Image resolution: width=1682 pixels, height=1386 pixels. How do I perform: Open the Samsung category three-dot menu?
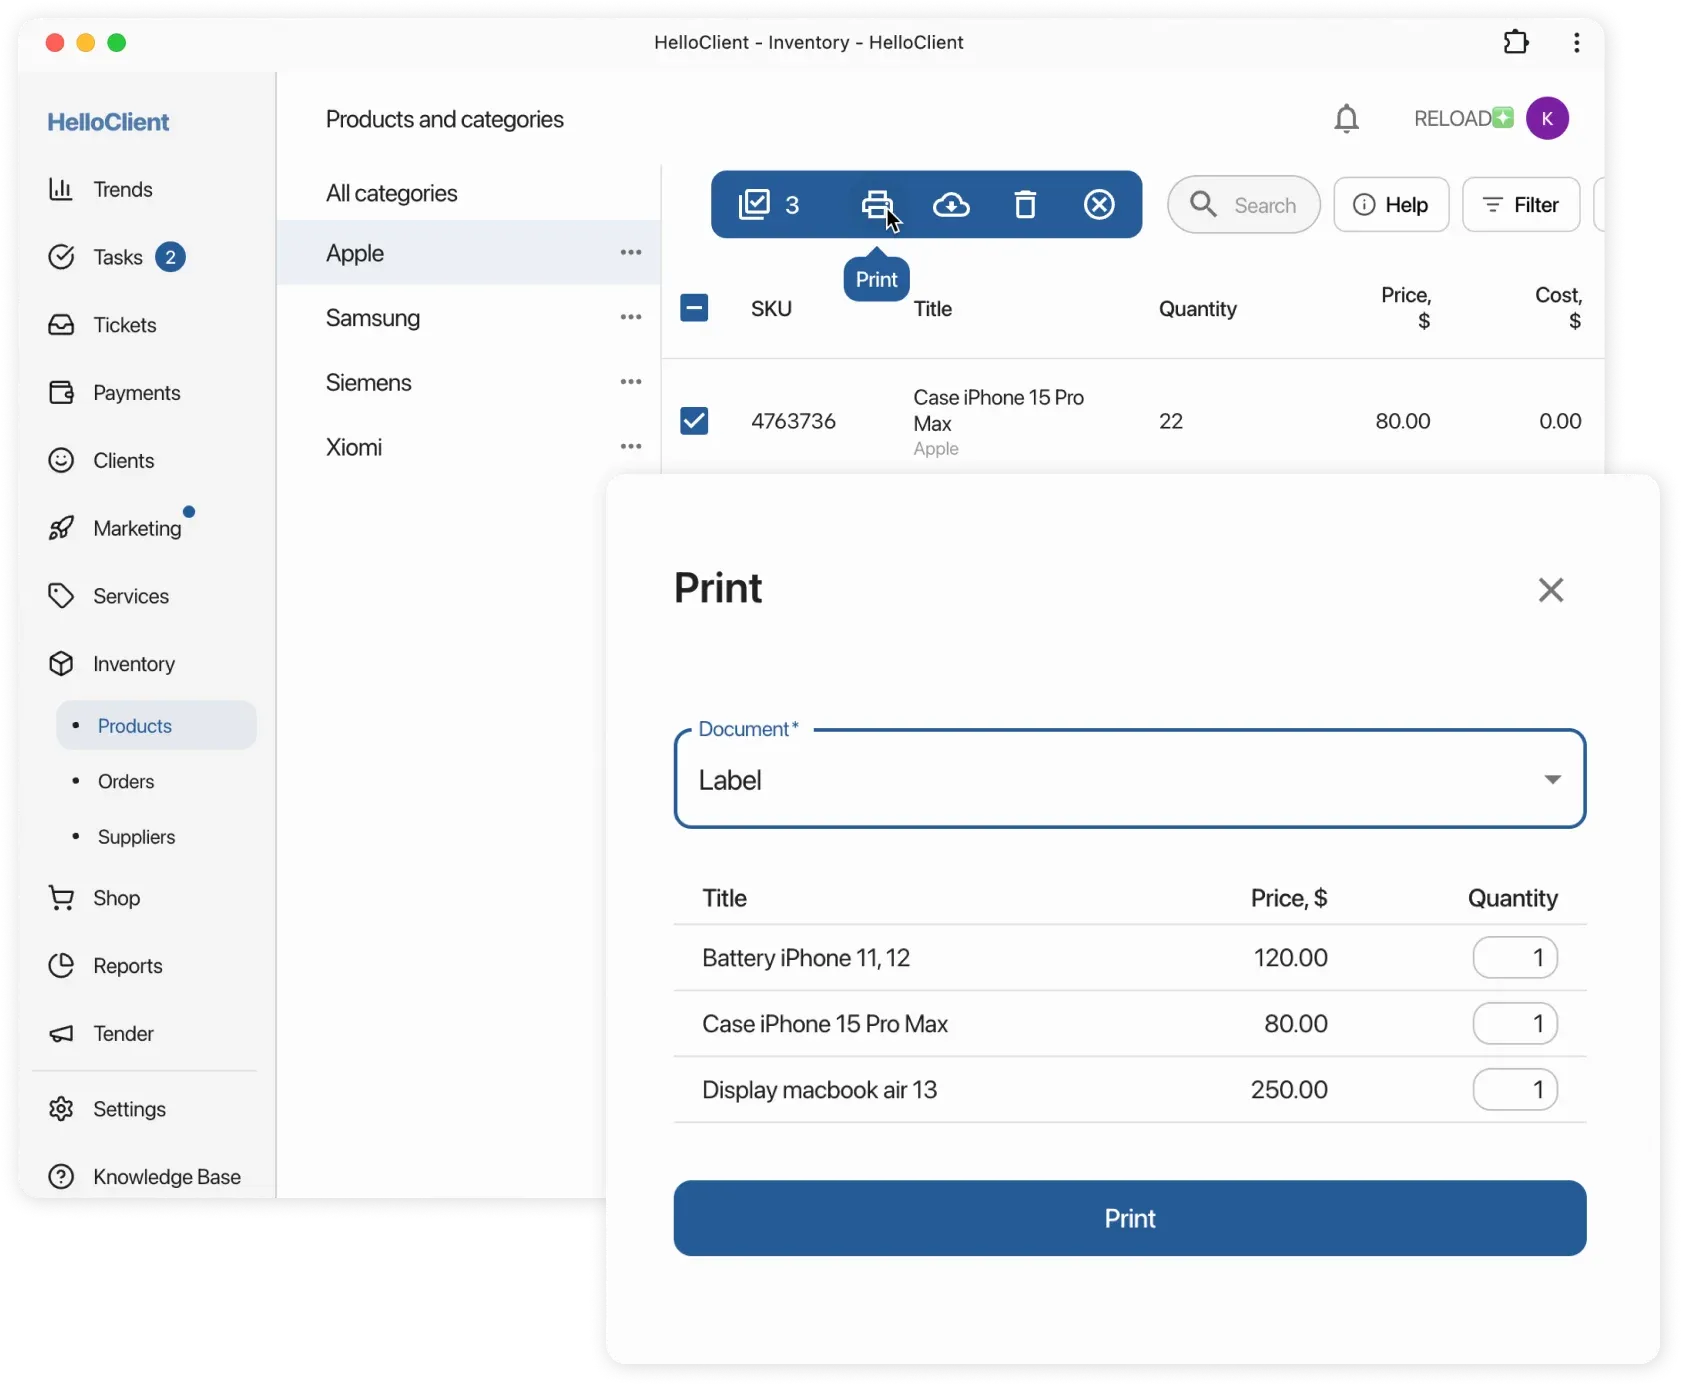630,318
